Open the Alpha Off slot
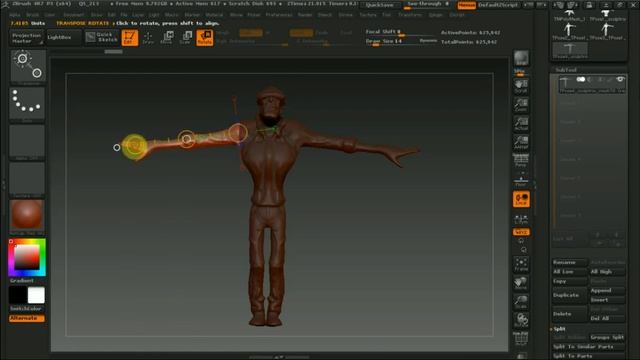The height and width of the screenshot is (360, 640). [27, 142]
